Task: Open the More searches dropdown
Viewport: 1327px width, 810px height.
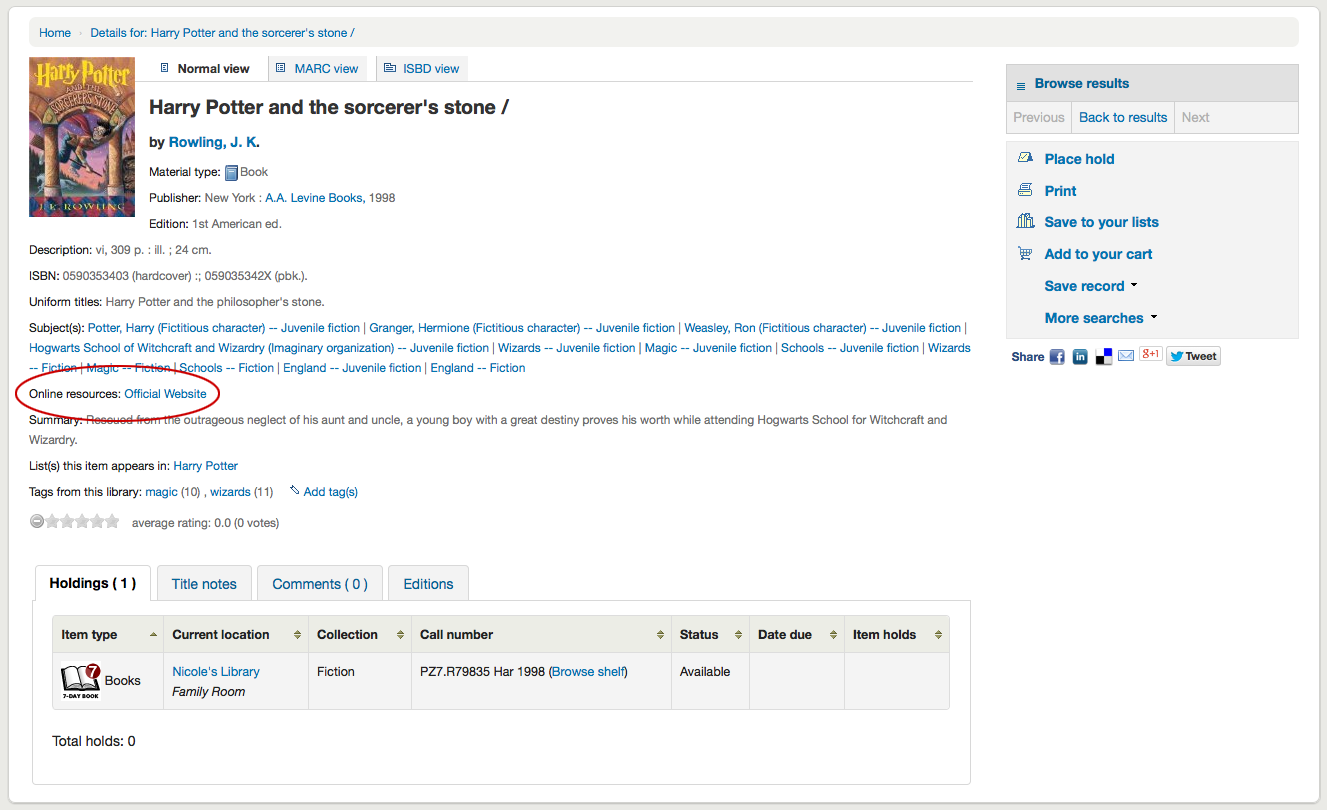Action: [x=1100, y=318]
